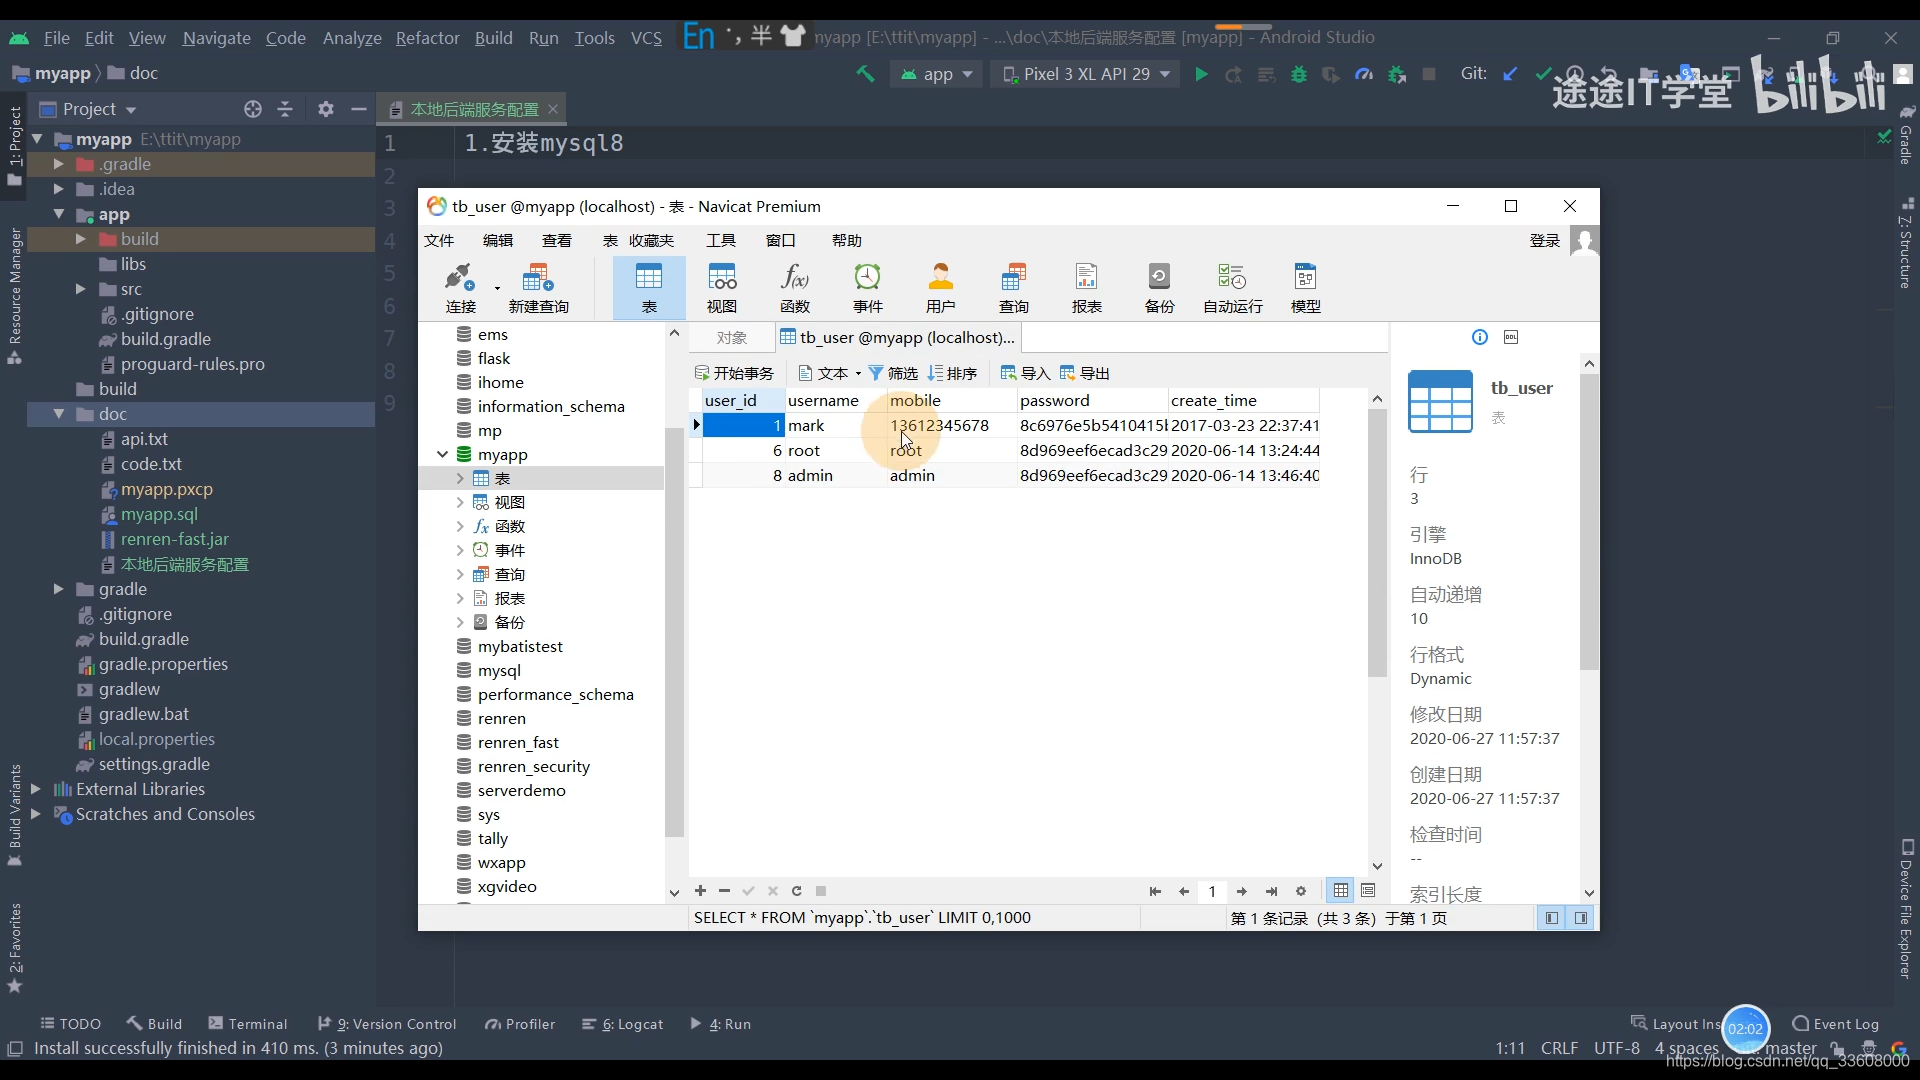Open the Refactor menu in Android Studio
1920x1080 pixels.
[427, 38]
